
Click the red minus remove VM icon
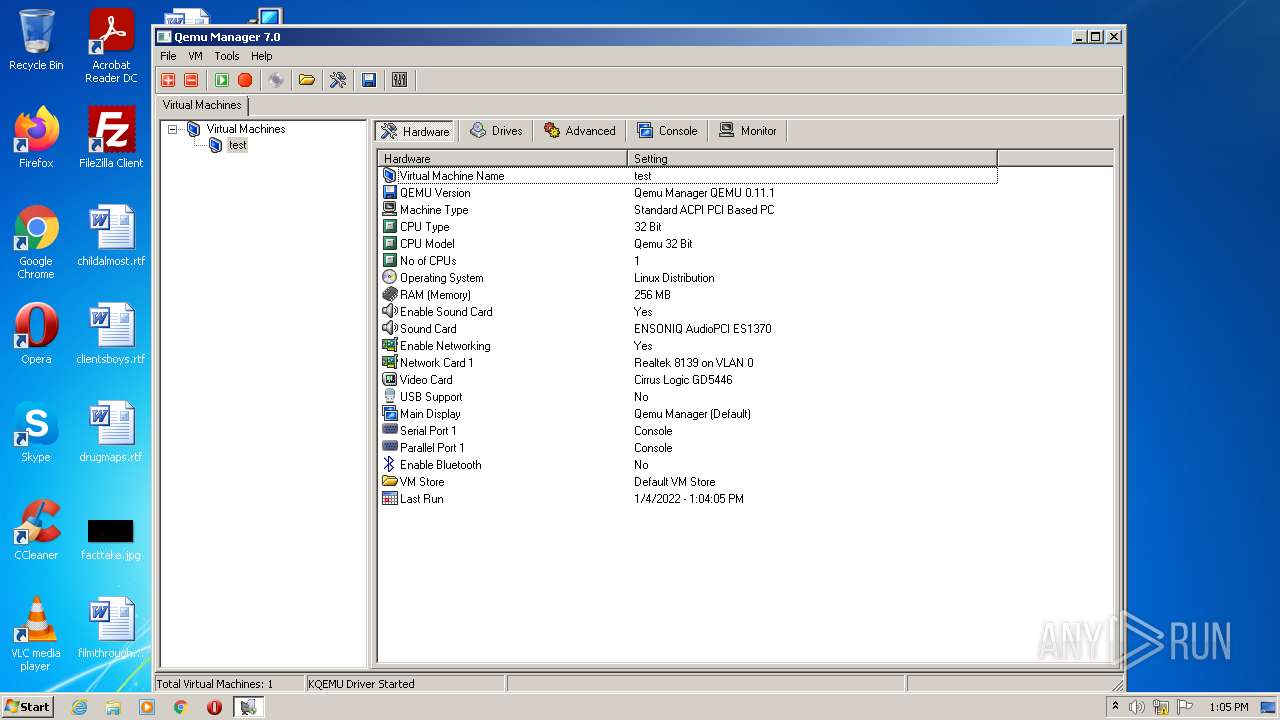coord(191,80)
